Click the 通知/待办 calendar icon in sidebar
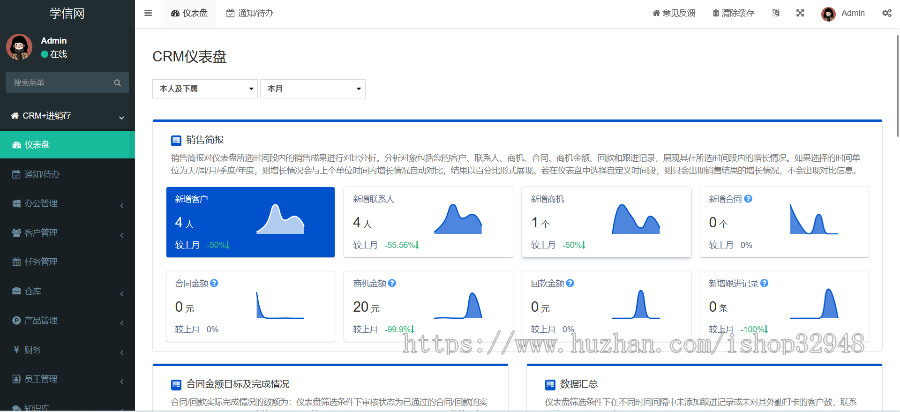Screen dimensions: 900x412 16,174
